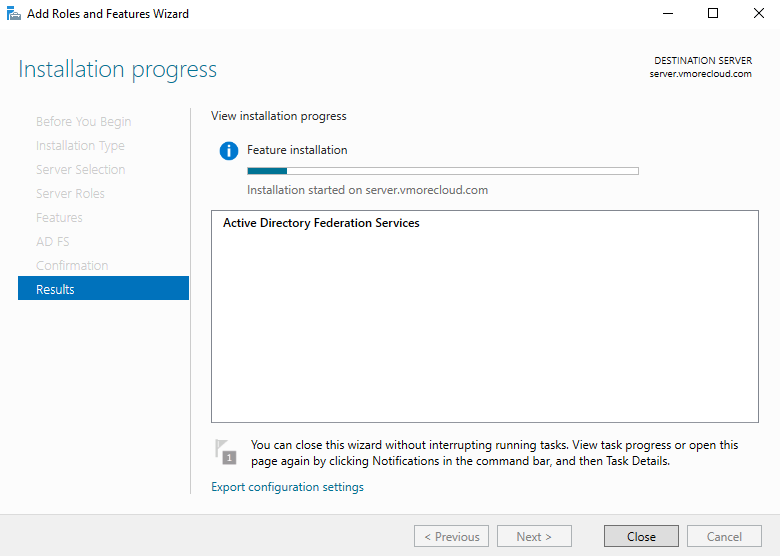Click the destination server name server.vmorecloud.com
Image resolution: width=780 pixels, height=556 pixels.
(700, 74)
